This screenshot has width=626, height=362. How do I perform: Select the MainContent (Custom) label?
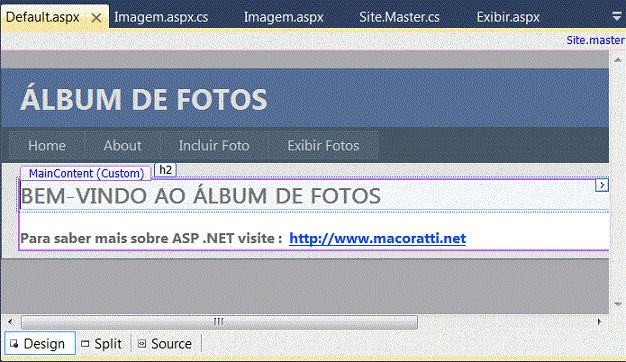click(x=86, y=174)
